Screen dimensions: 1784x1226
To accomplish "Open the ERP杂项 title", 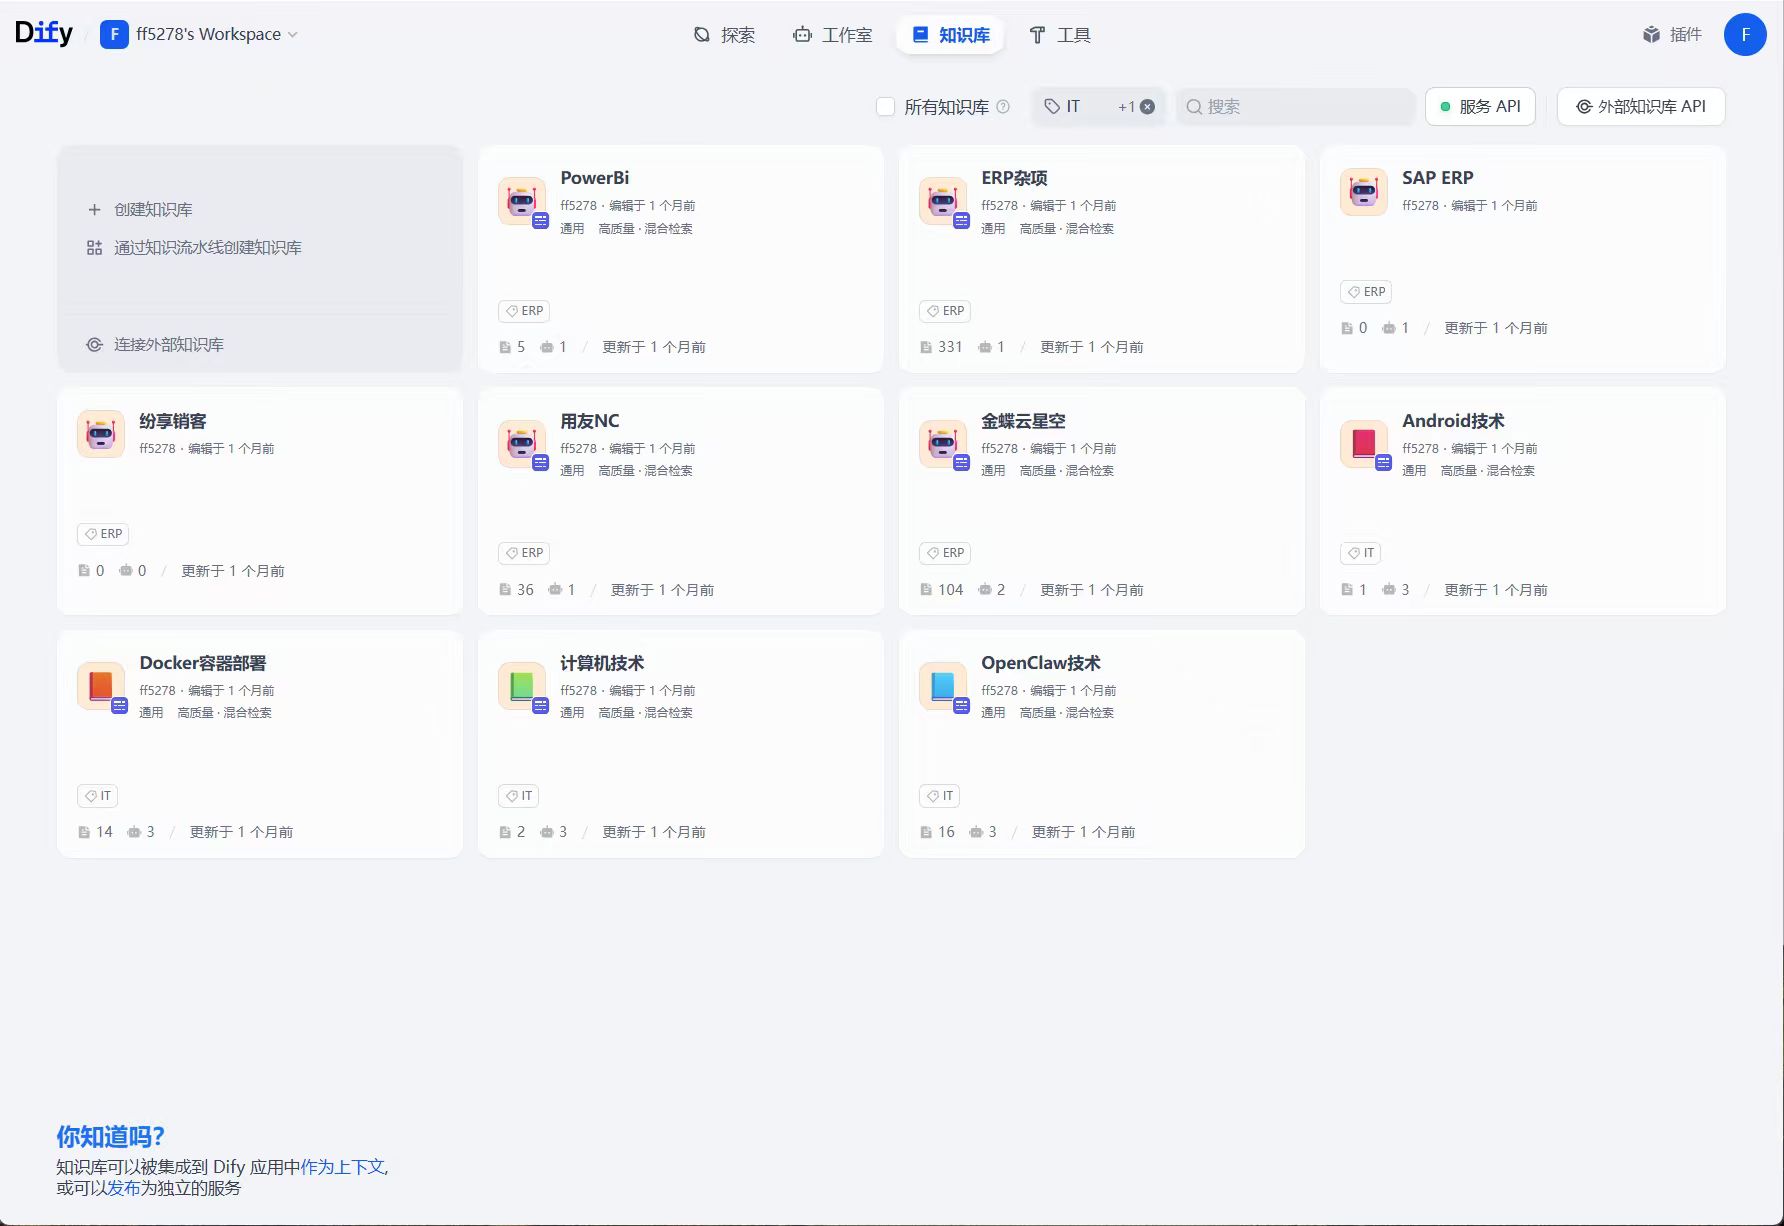I will (1014, 178).
